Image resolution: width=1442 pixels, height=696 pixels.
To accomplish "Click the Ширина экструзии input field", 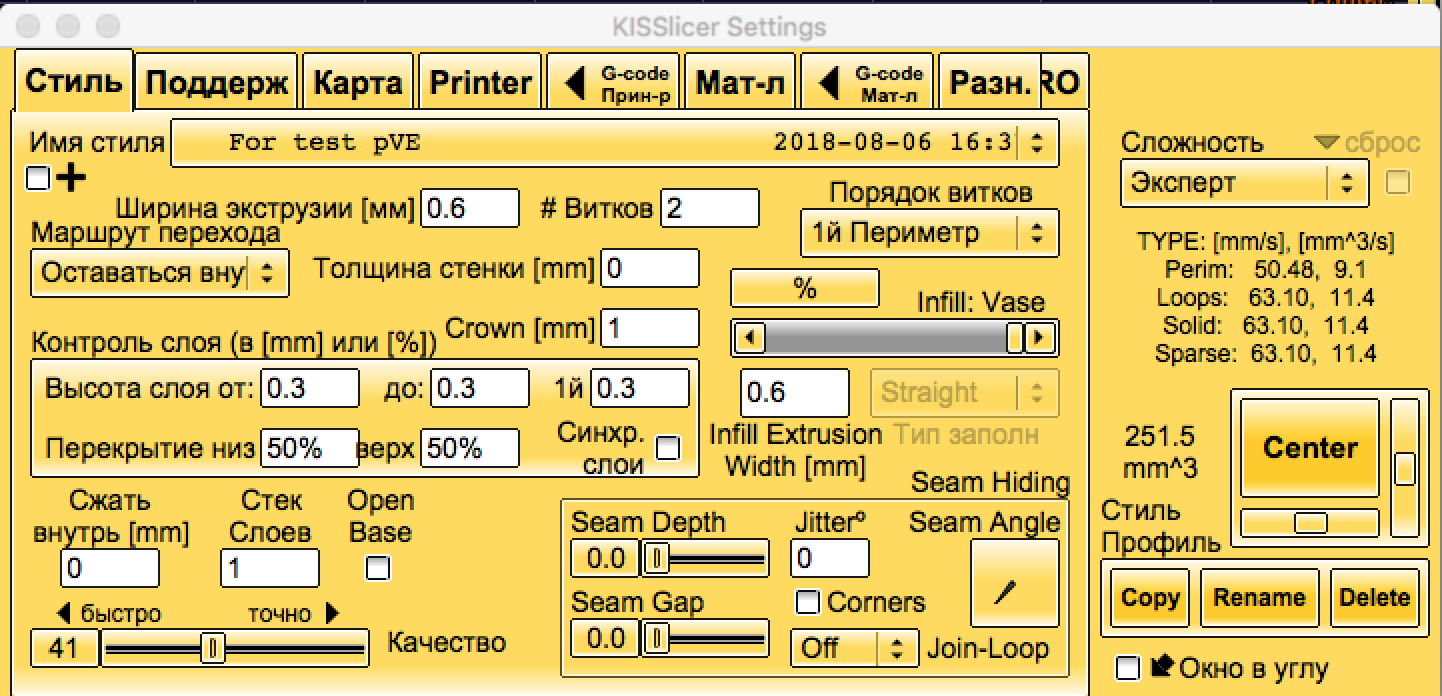I will pyautogui.click(x=470, y=209).
